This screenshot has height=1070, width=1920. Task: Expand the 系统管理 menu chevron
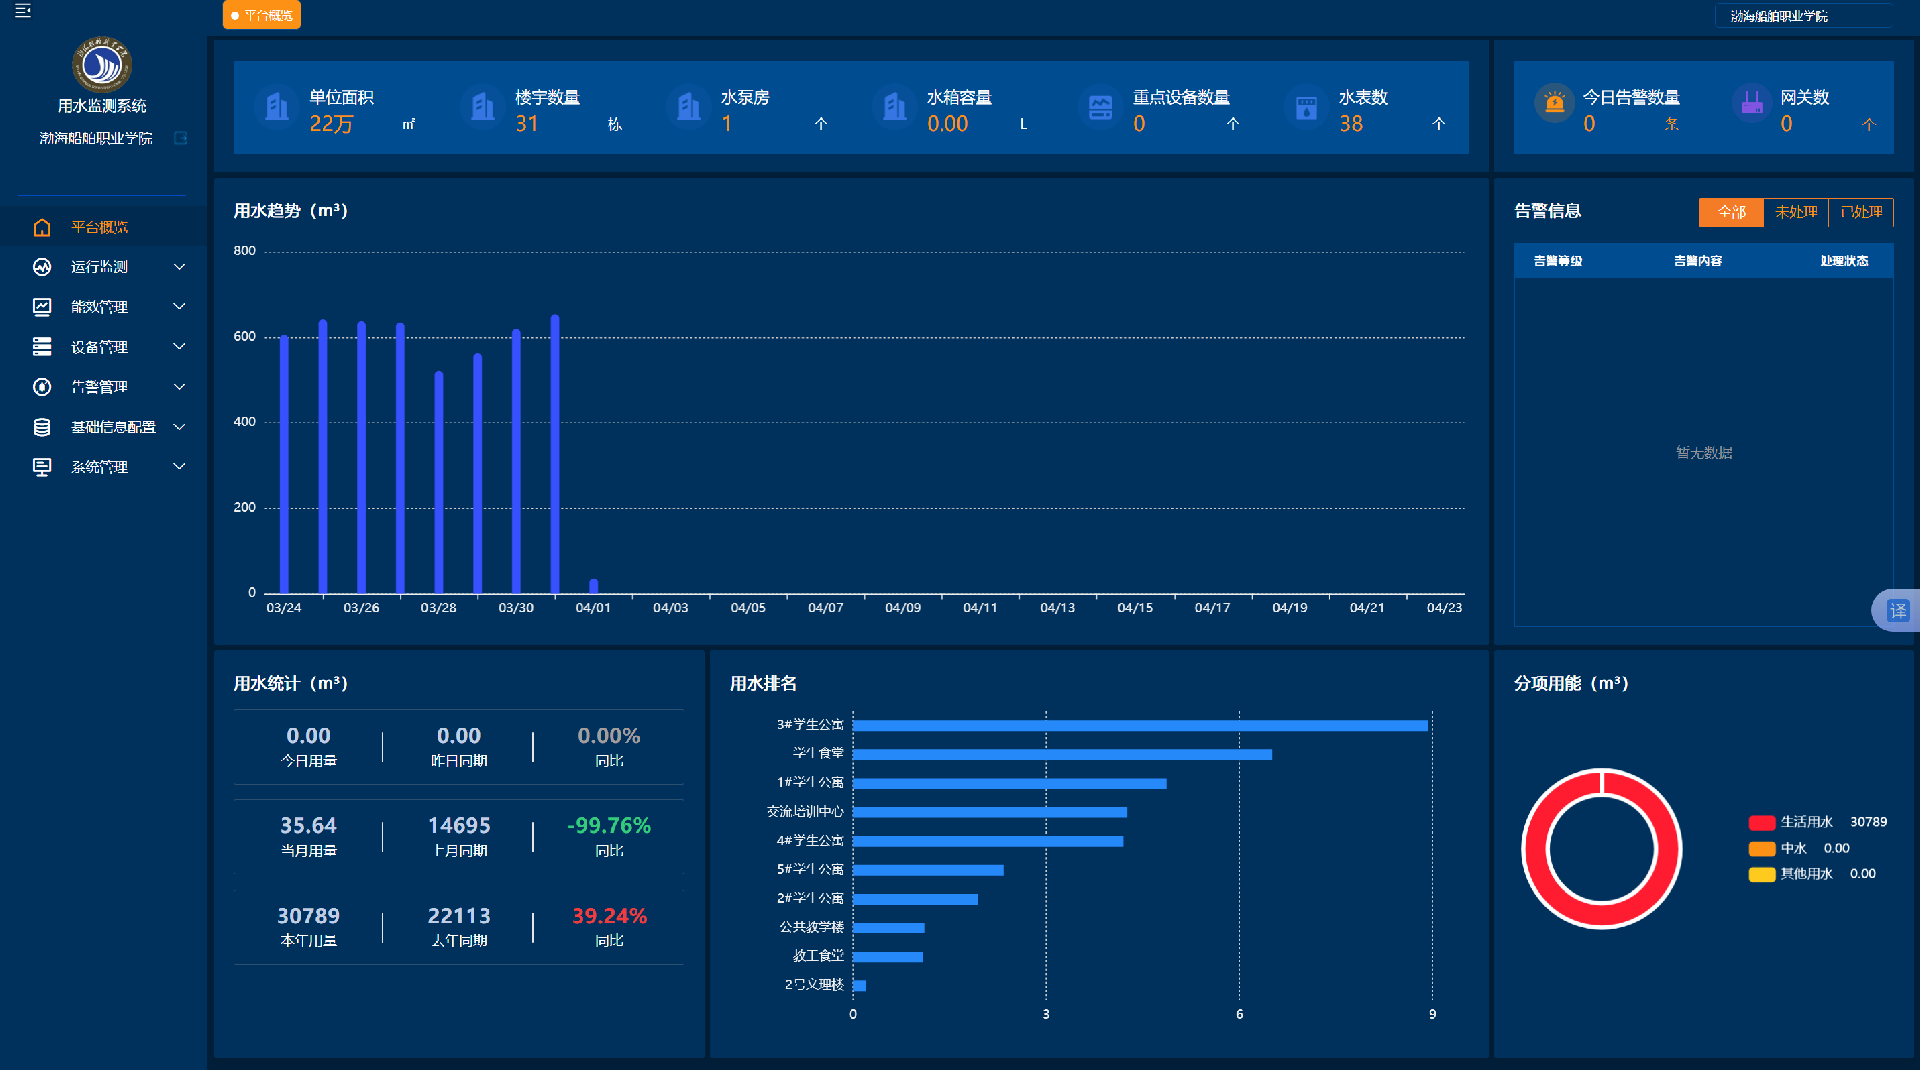coord(180,467)
